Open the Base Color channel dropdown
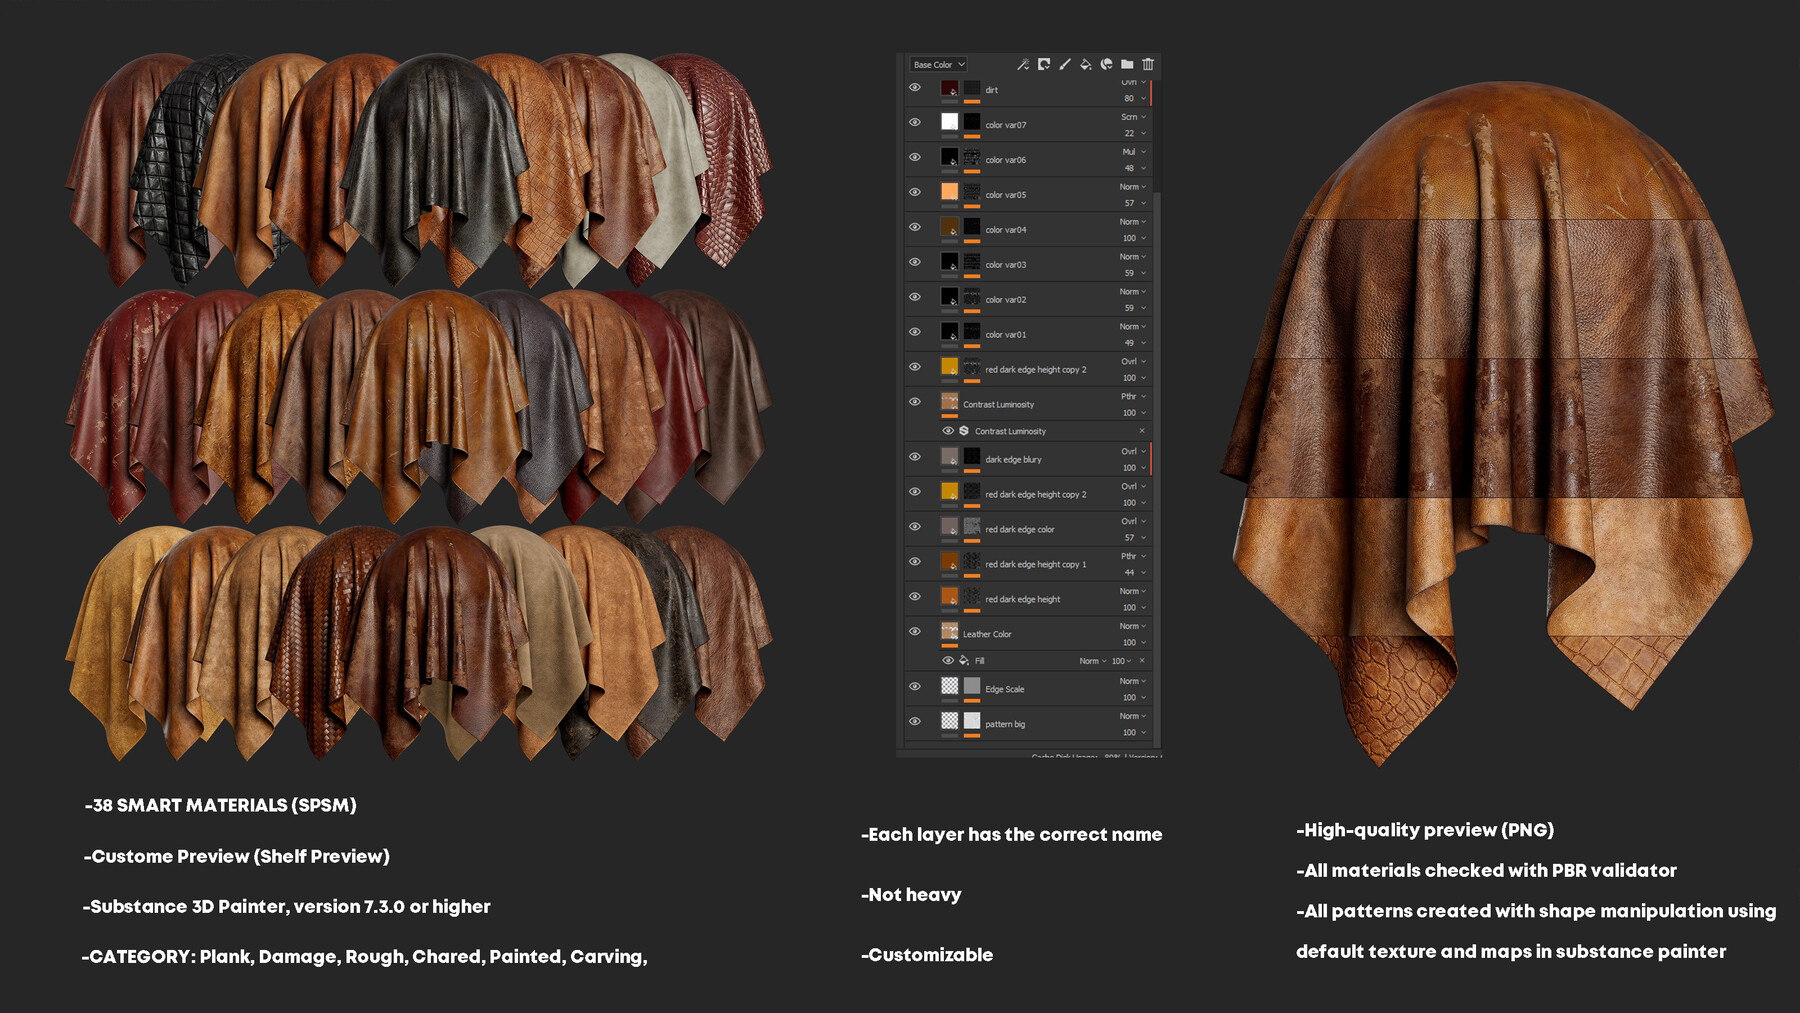The width and height of the screenshot is (1800, 1013). (938, 65)
